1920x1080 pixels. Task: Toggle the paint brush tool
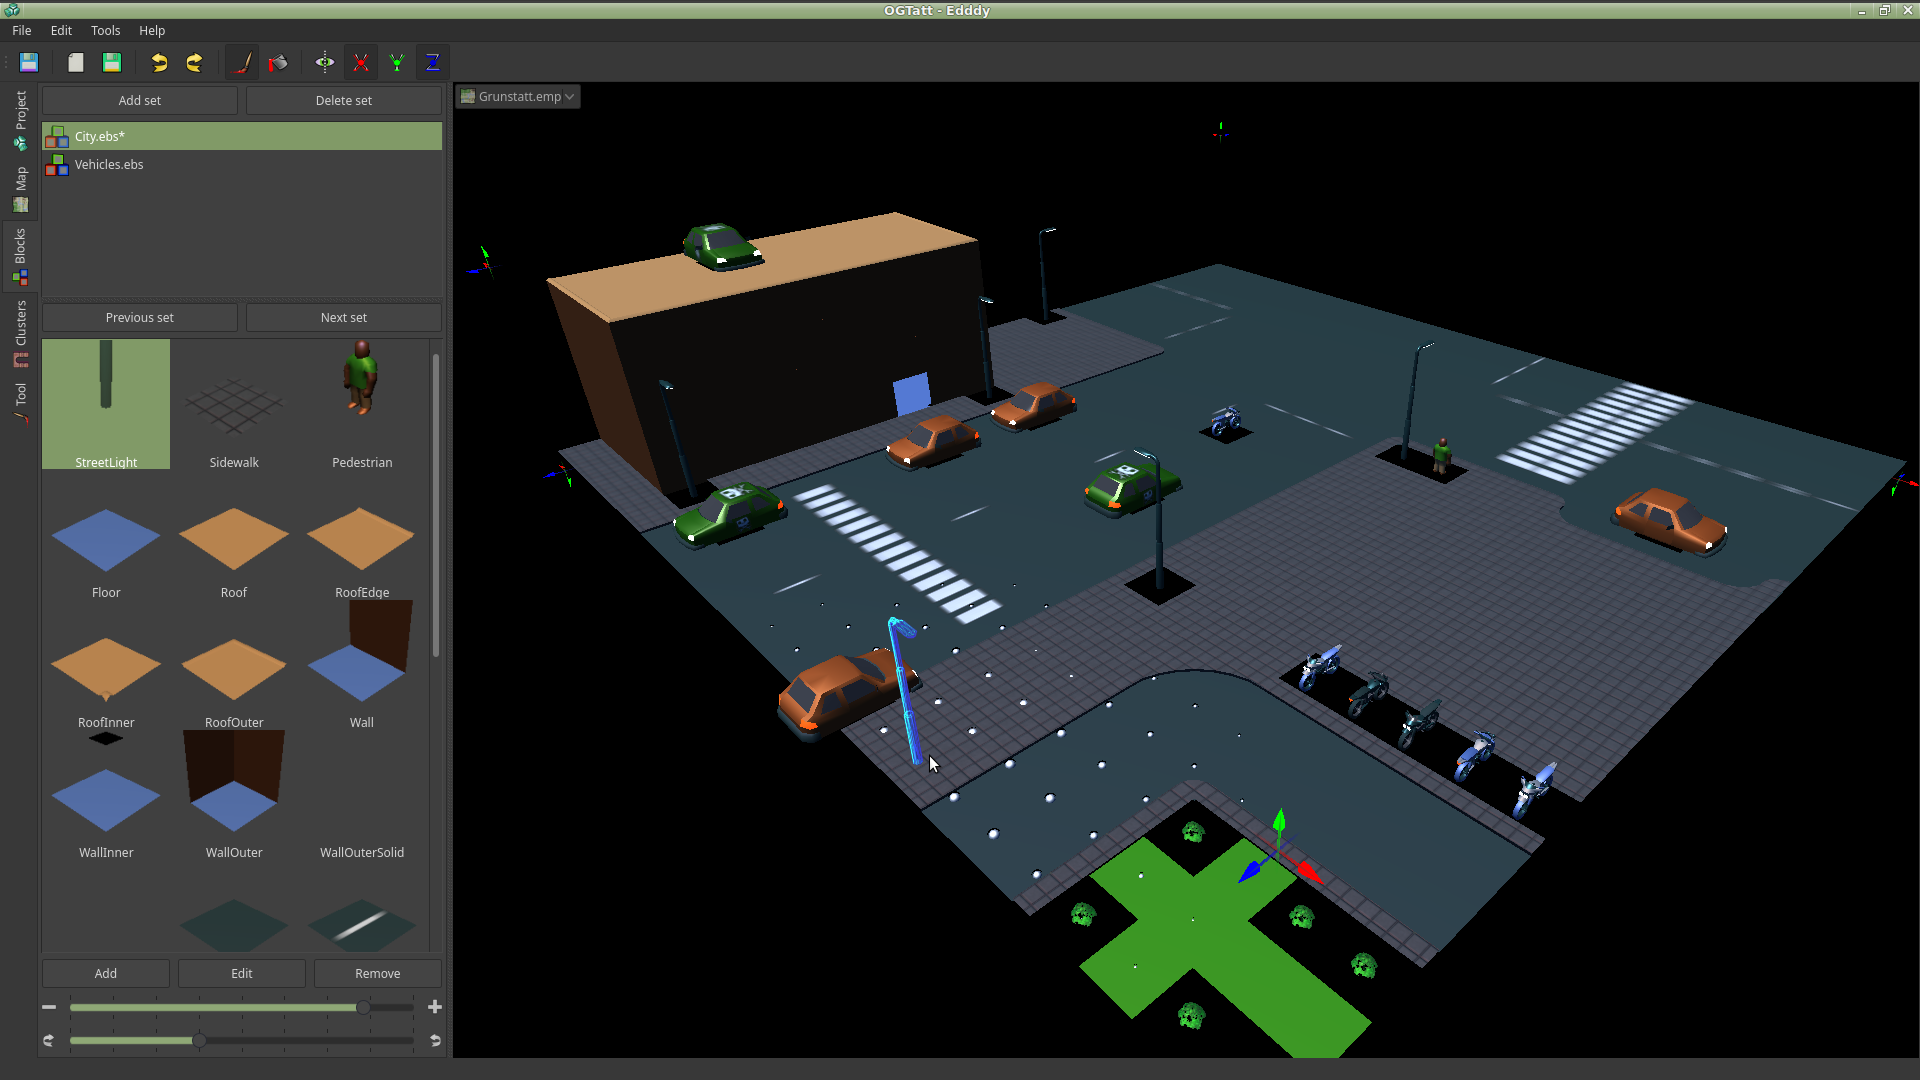tap(242, 62)
